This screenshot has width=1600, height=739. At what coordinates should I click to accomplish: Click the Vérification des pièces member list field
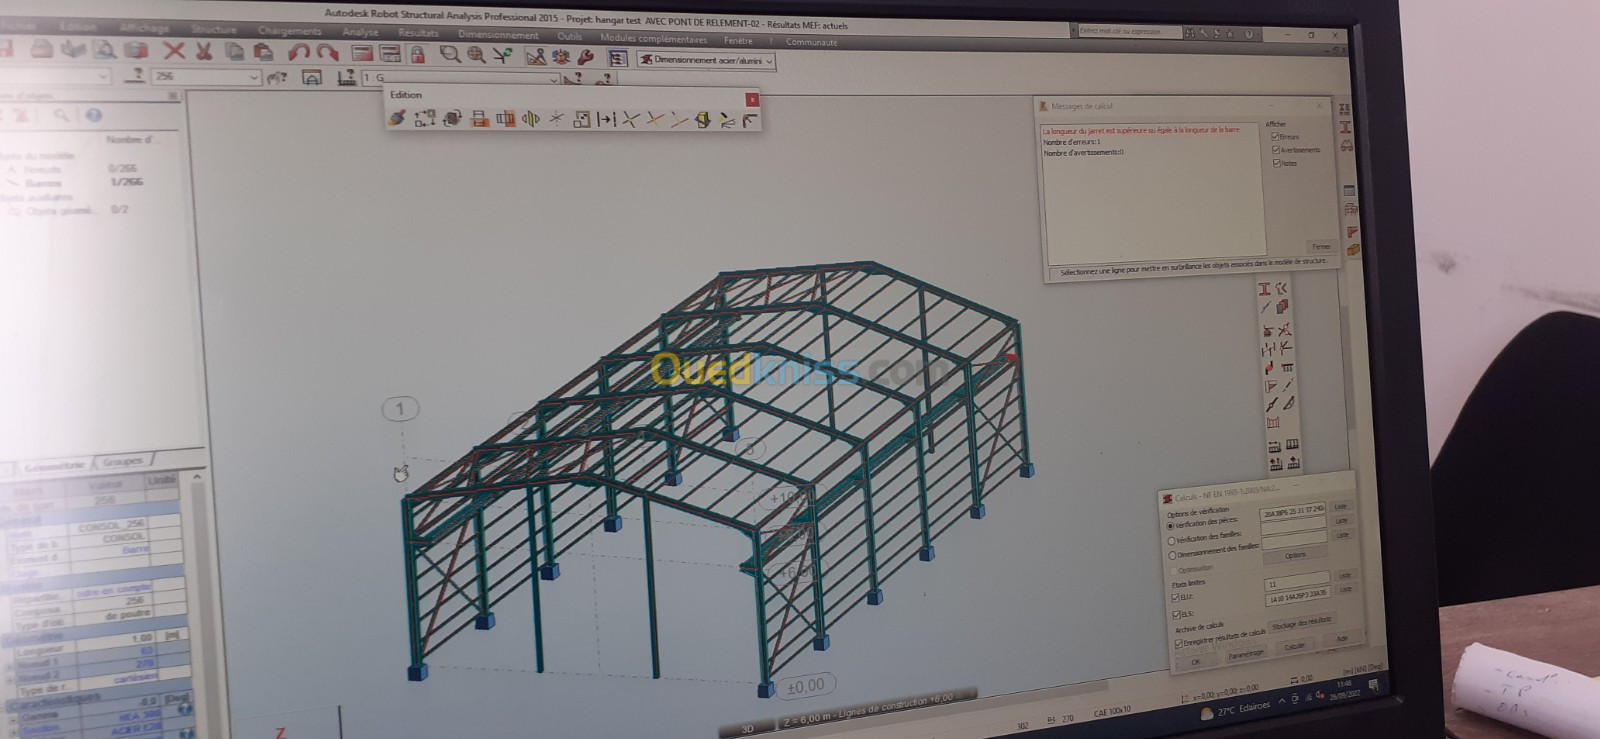point(1293,511)
